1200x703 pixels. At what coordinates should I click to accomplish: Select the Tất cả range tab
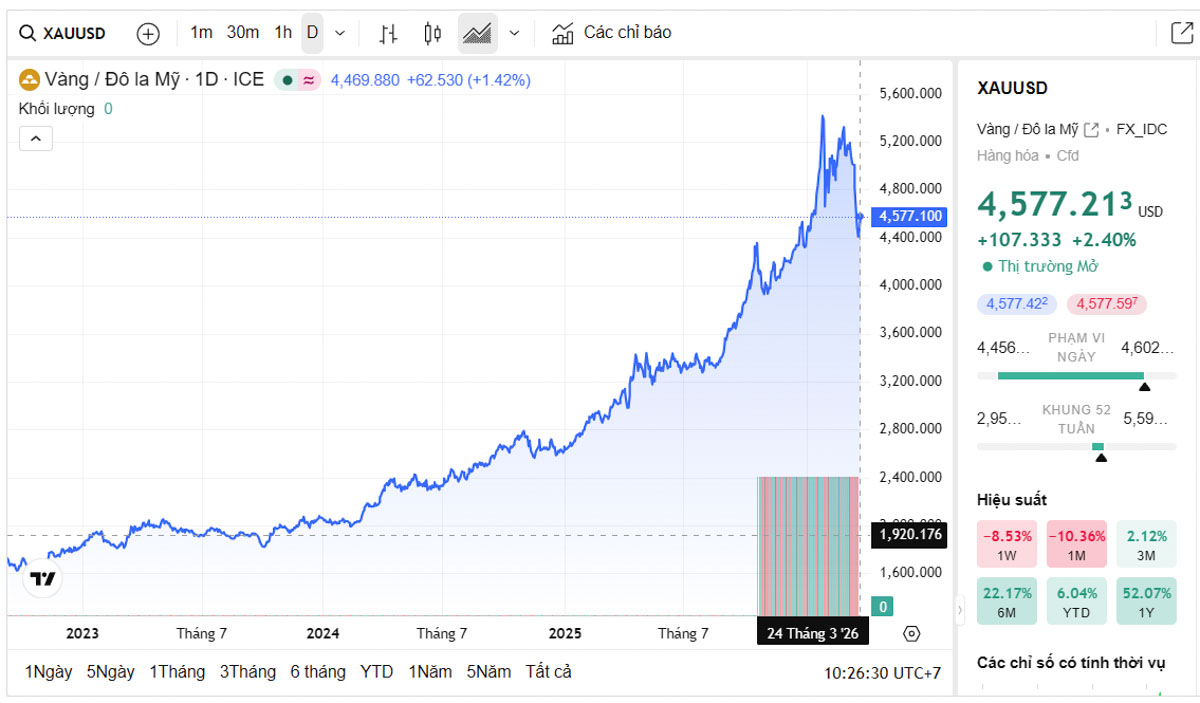[x=548, y=672]
